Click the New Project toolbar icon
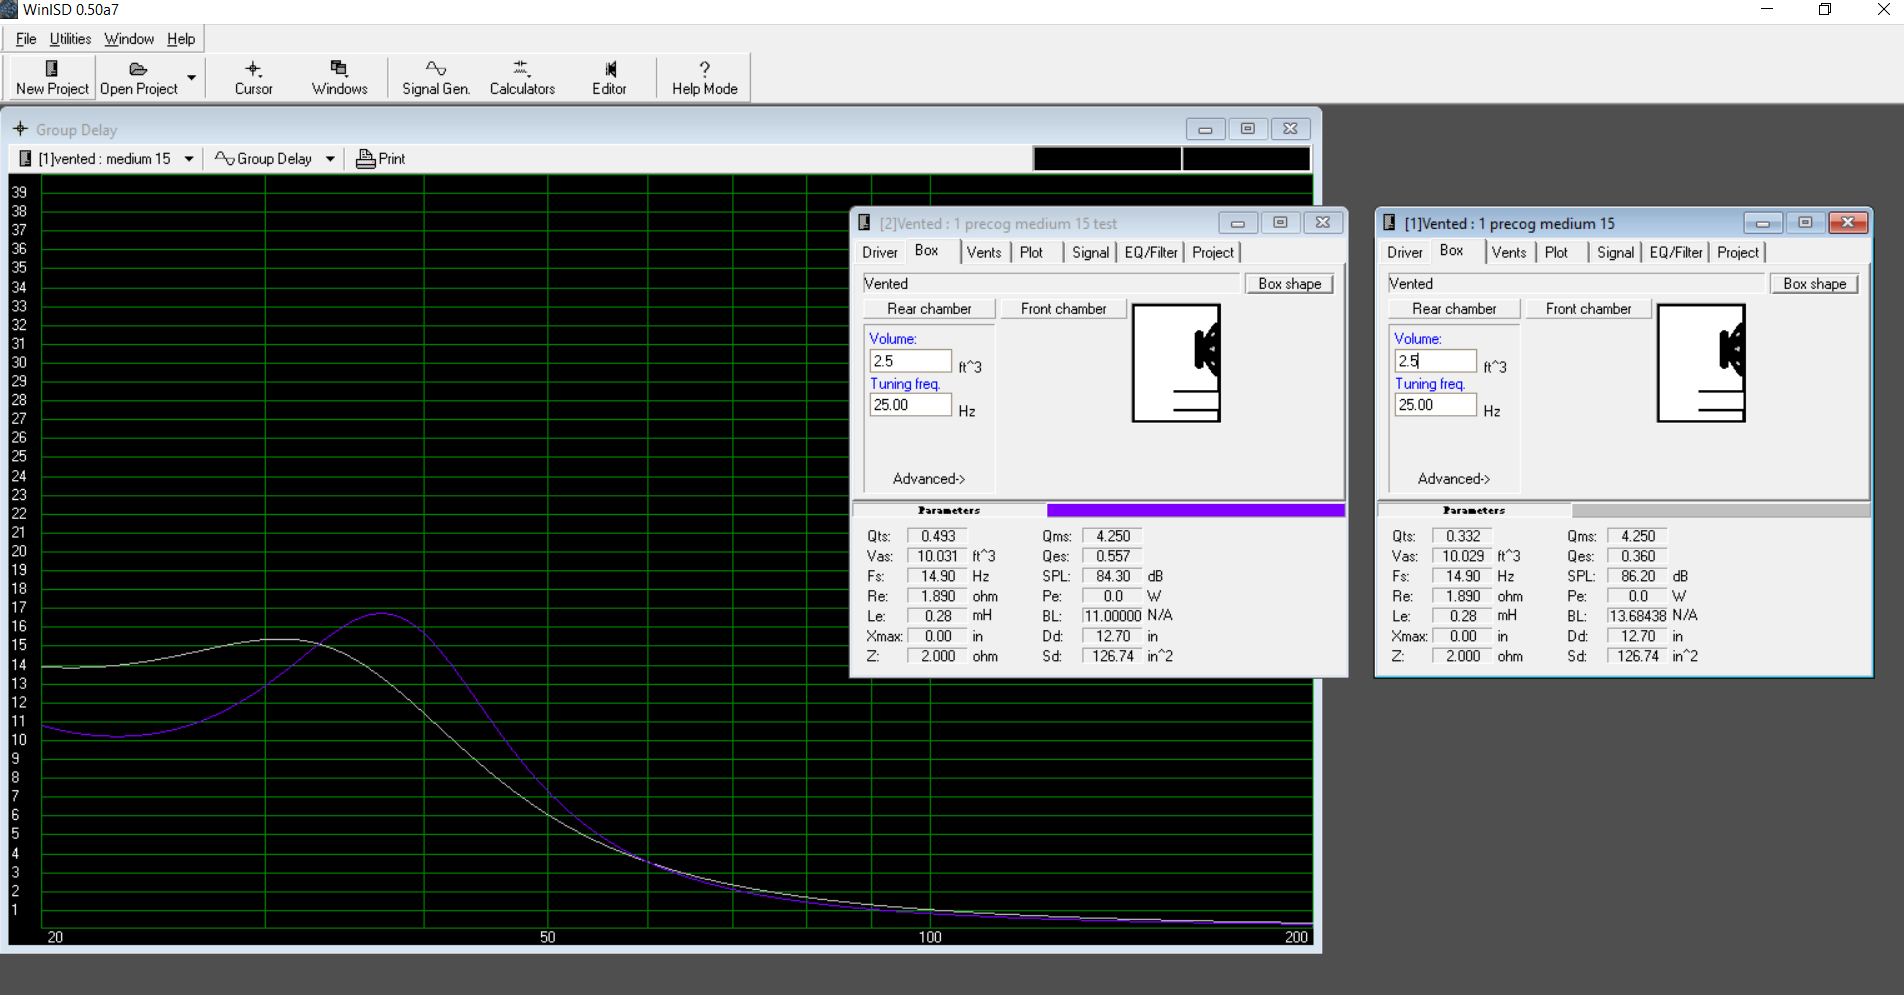This screenshot has height=995, width=1904. 52,77
